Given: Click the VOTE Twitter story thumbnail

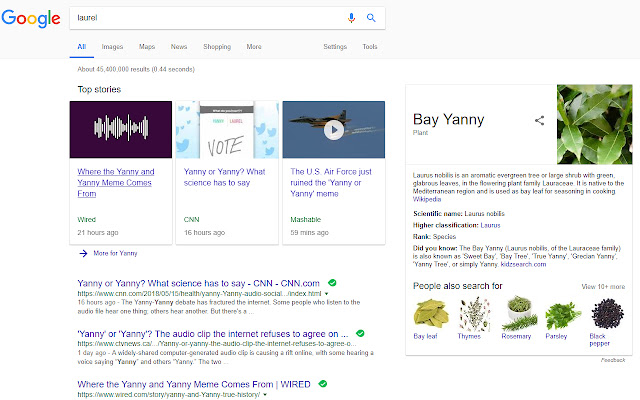Looking at the screenshot, I should (x=227, y=129).
